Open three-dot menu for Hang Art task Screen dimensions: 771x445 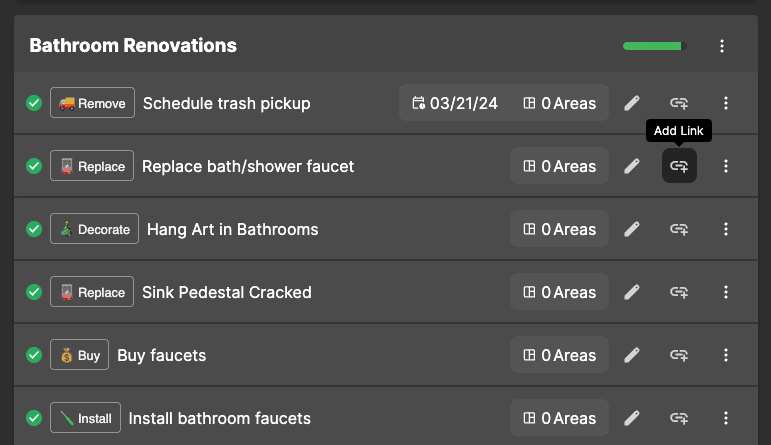click(x=726, y=229)
